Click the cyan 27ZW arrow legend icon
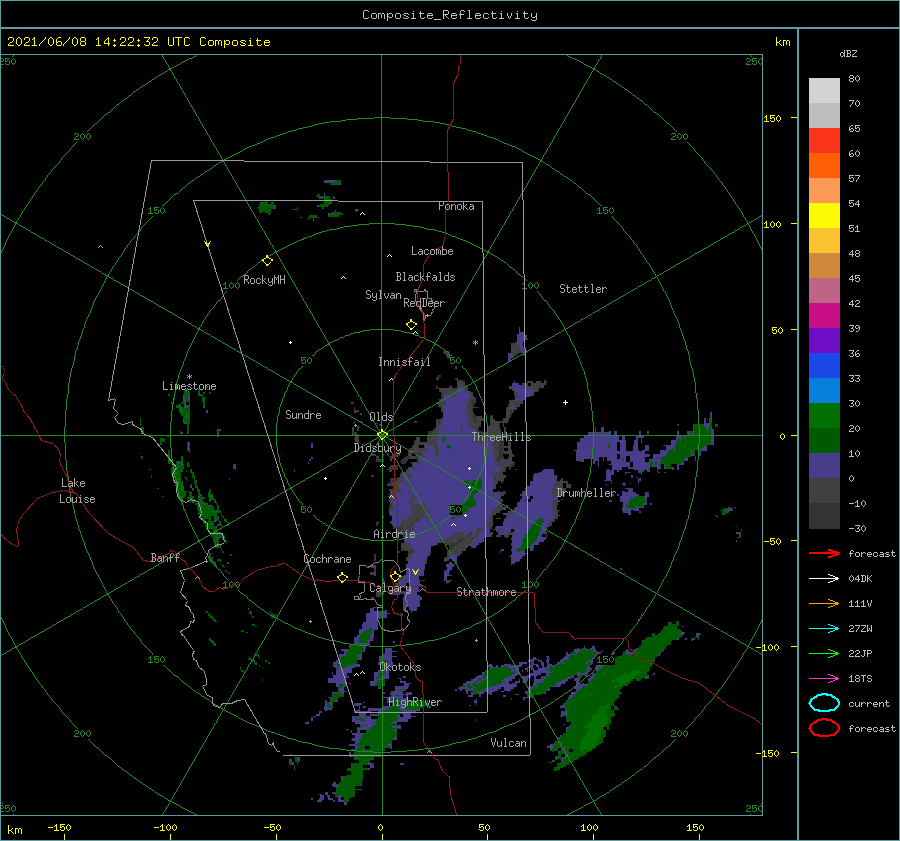Viewport: 900px width, 841px height. pyautogui.click(x=824, y=629)
